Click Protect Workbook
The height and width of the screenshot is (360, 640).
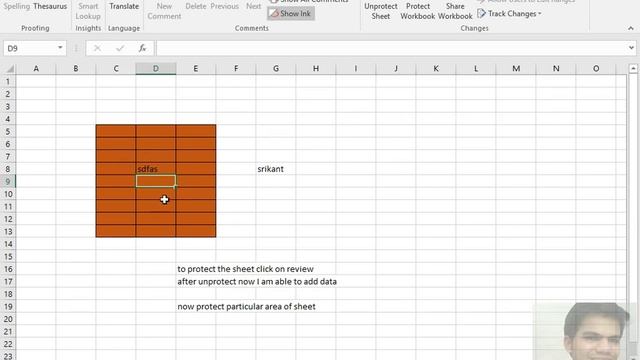tap(418, 11)
